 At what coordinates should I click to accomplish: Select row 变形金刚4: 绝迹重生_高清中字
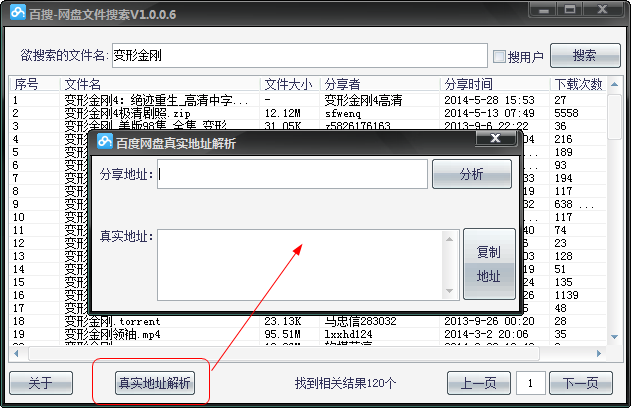click(x=307, y=100)
